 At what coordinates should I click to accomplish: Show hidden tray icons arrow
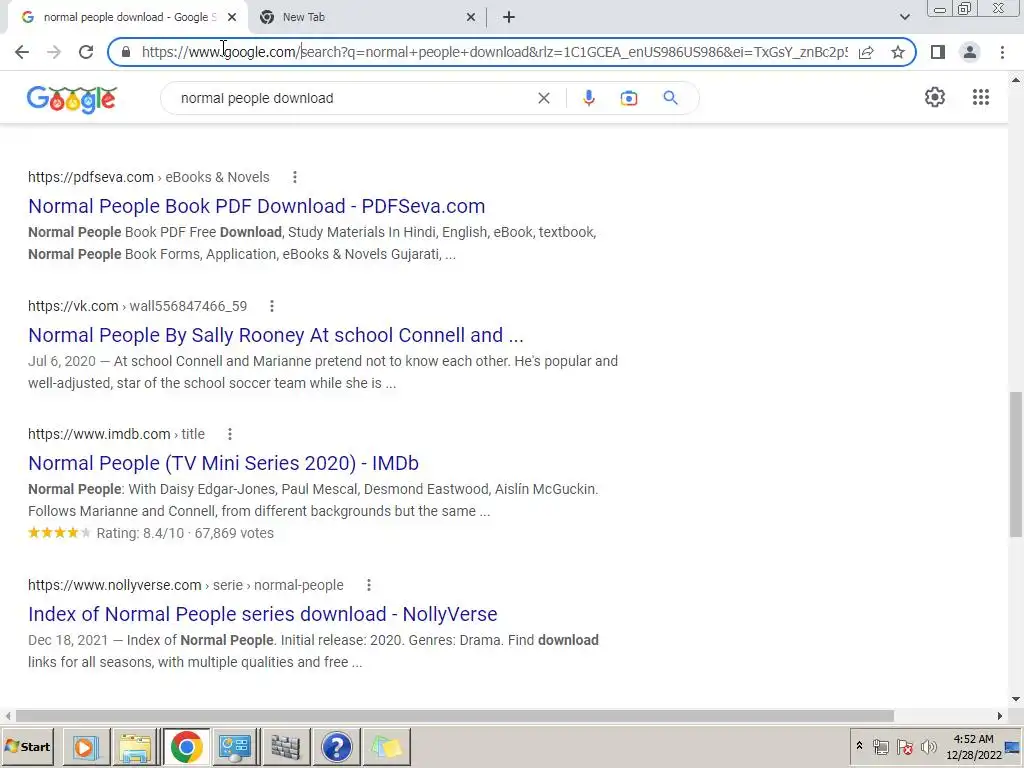[859, 746]
